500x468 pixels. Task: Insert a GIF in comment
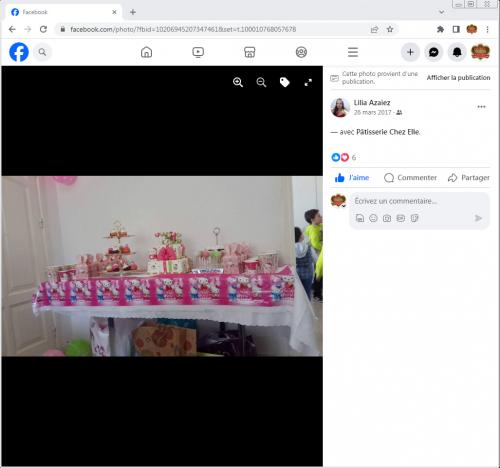click(x=400, y=218)
